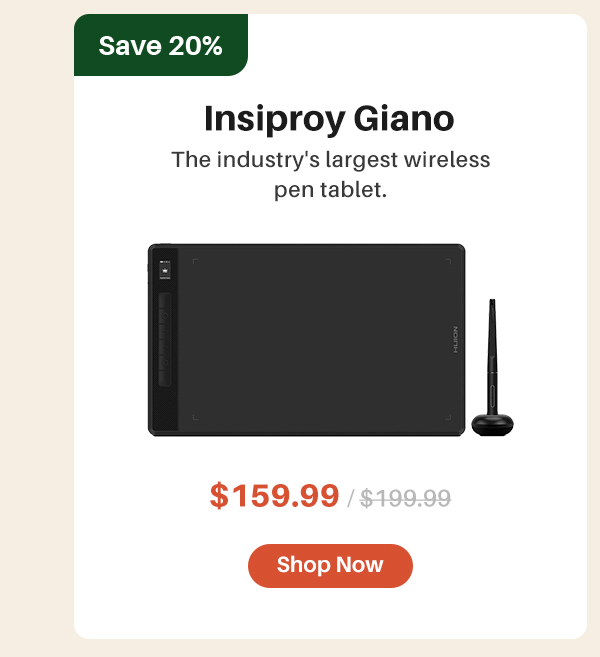Click the top-right active area corner marker
This screenshot has height=657, width=600.
(x=448, y=261)
